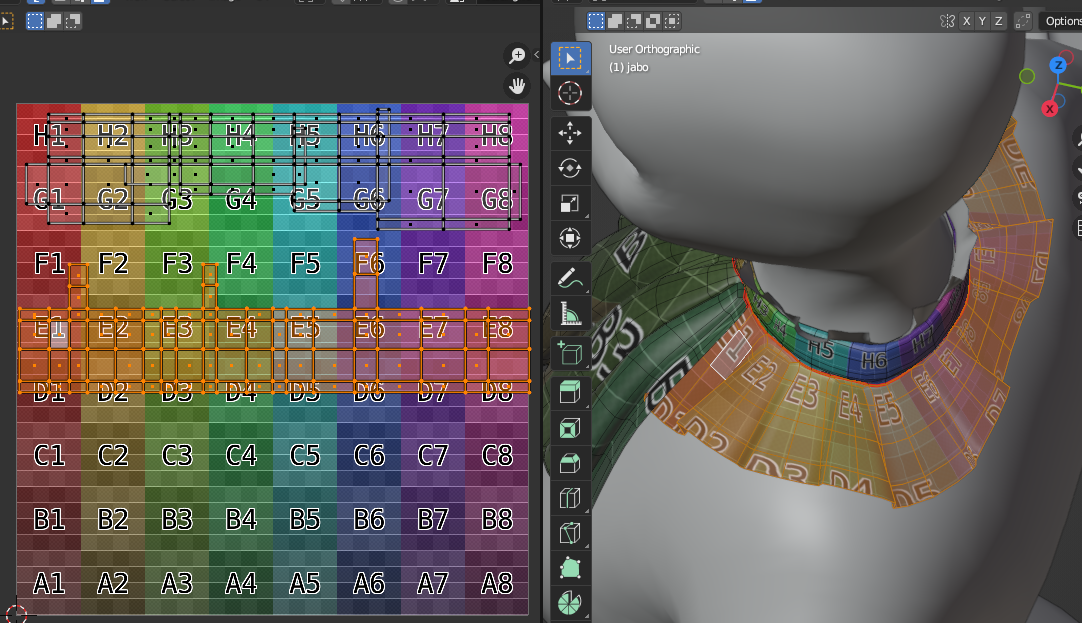Toggle Y axis mesh symmetry
The height and width of the screenshot is (623, 1082).
click(x=983, y=21)
